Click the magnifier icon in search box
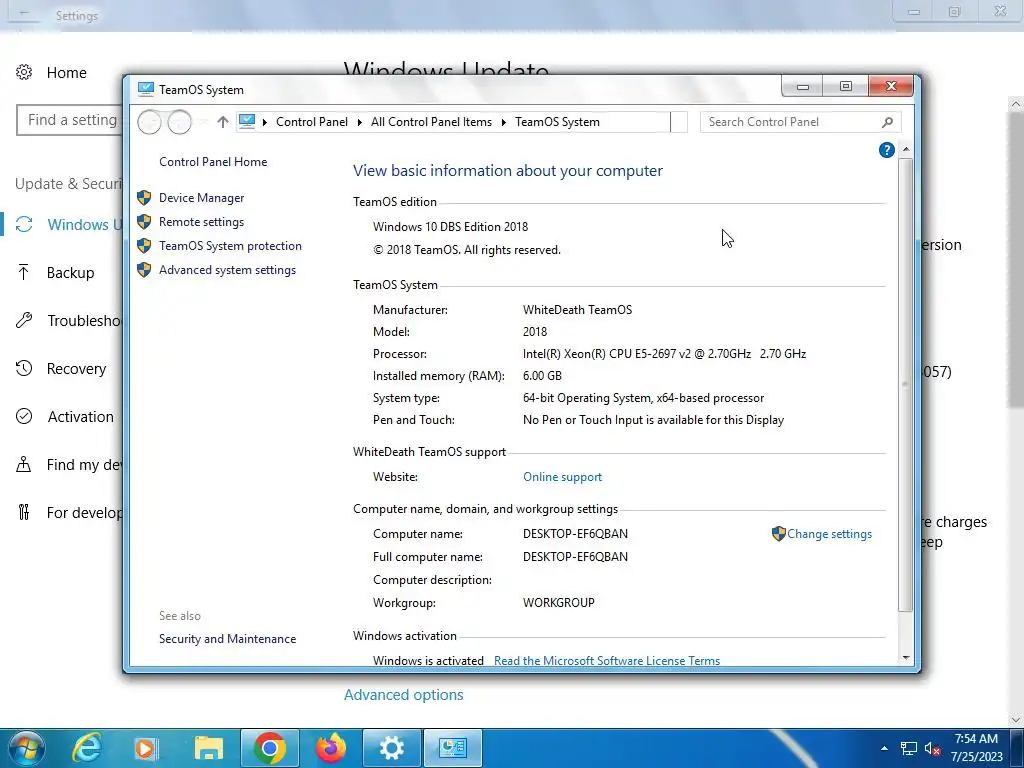Screen dimensions: 1024x768 pos(887,122)
